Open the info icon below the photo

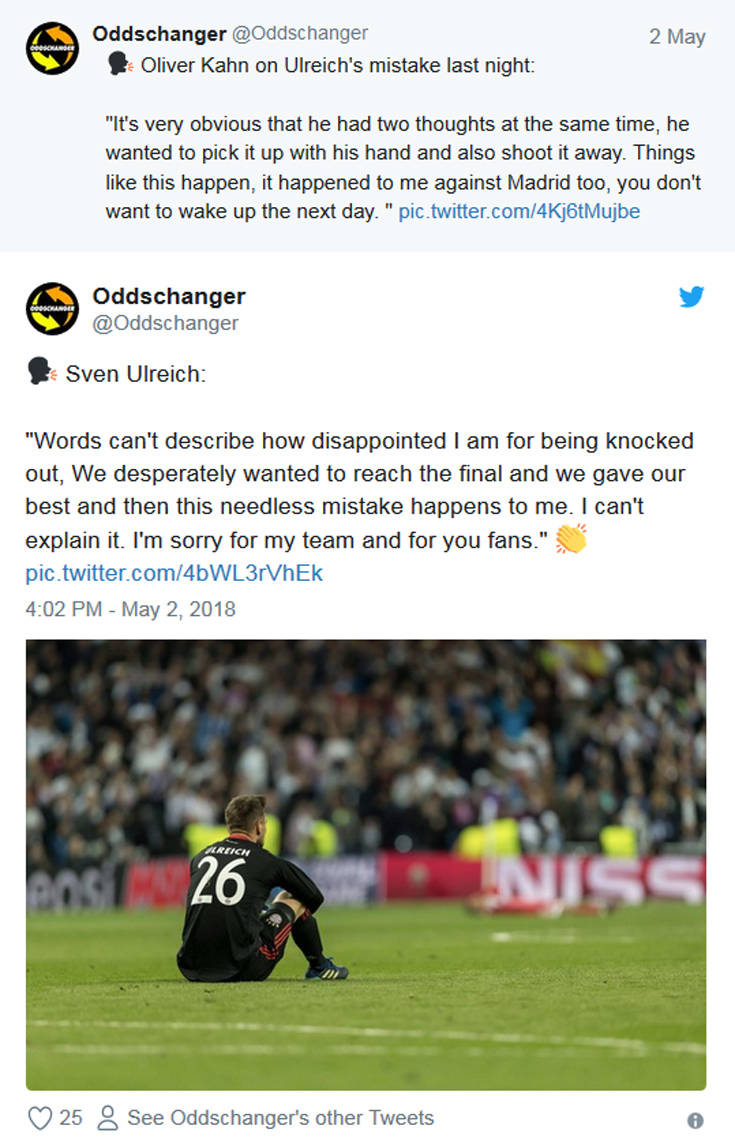[695, 1120]
